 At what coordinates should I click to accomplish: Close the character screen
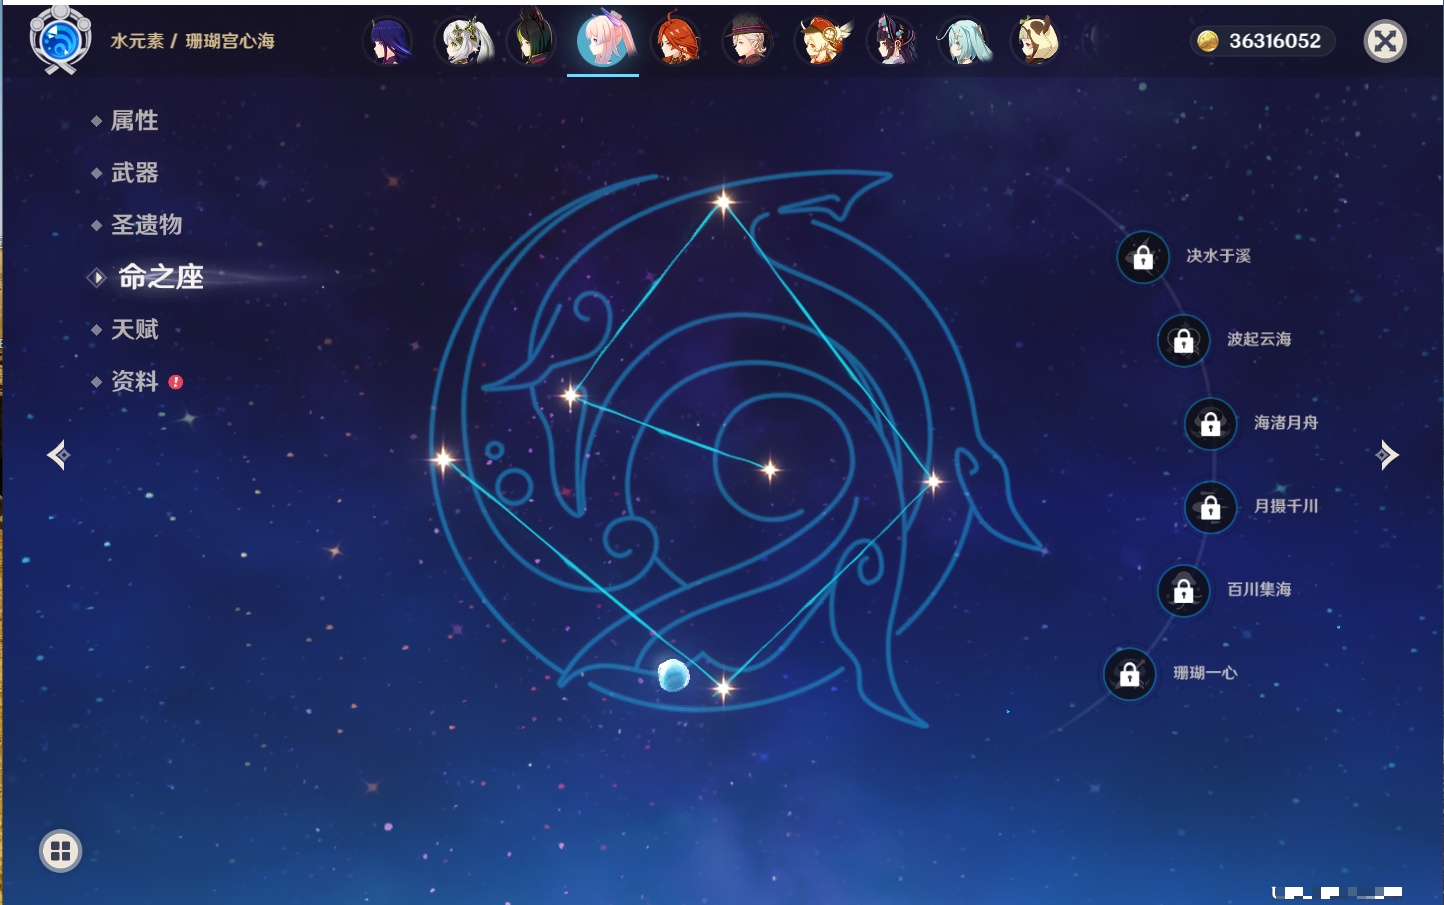pyautogui.click(x=1385, y=41)
